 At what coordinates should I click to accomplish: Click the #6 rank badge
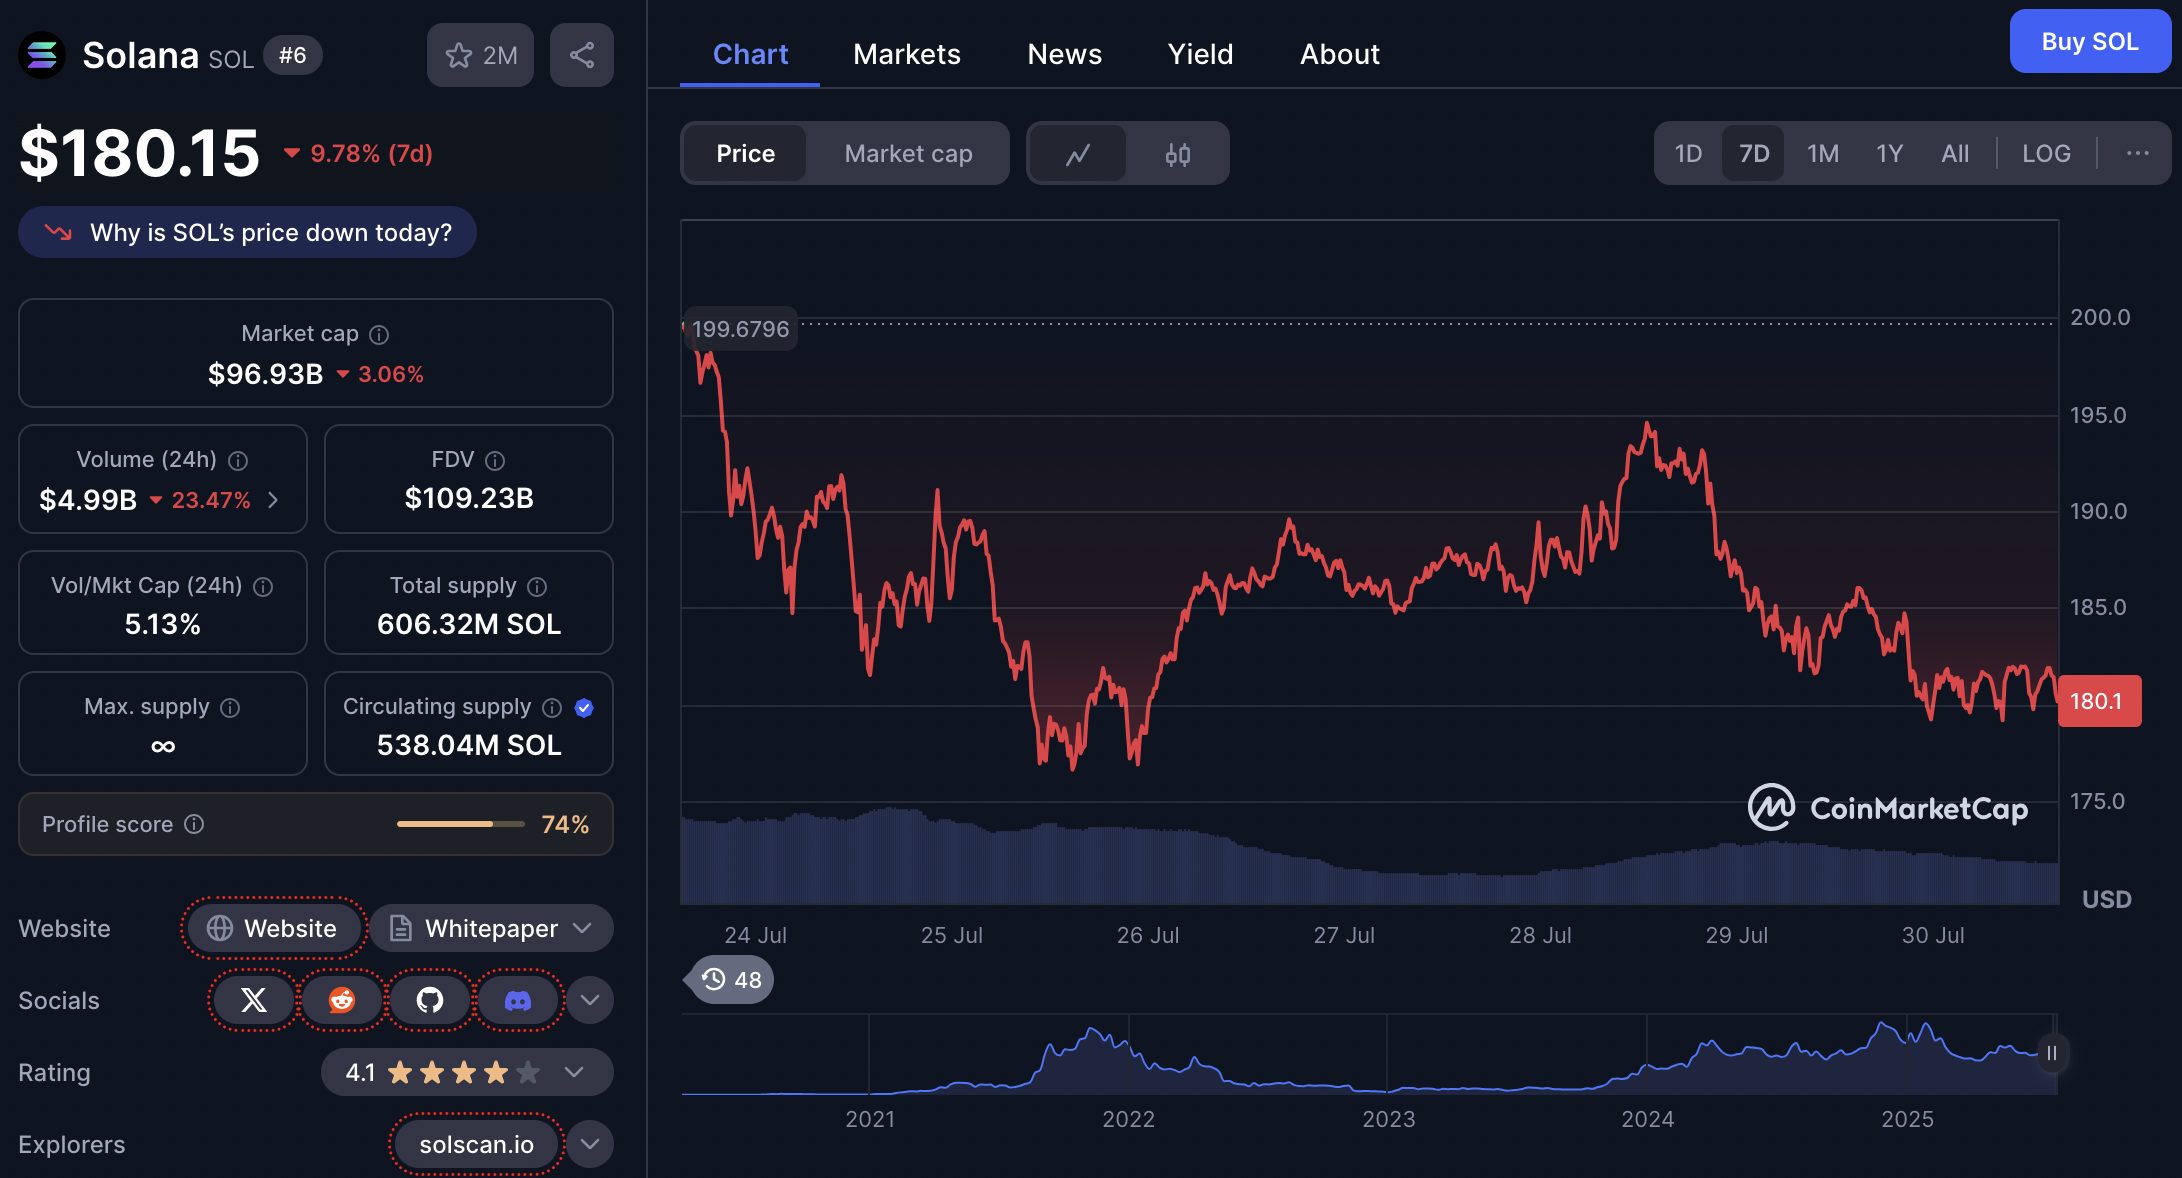[292, 55]
